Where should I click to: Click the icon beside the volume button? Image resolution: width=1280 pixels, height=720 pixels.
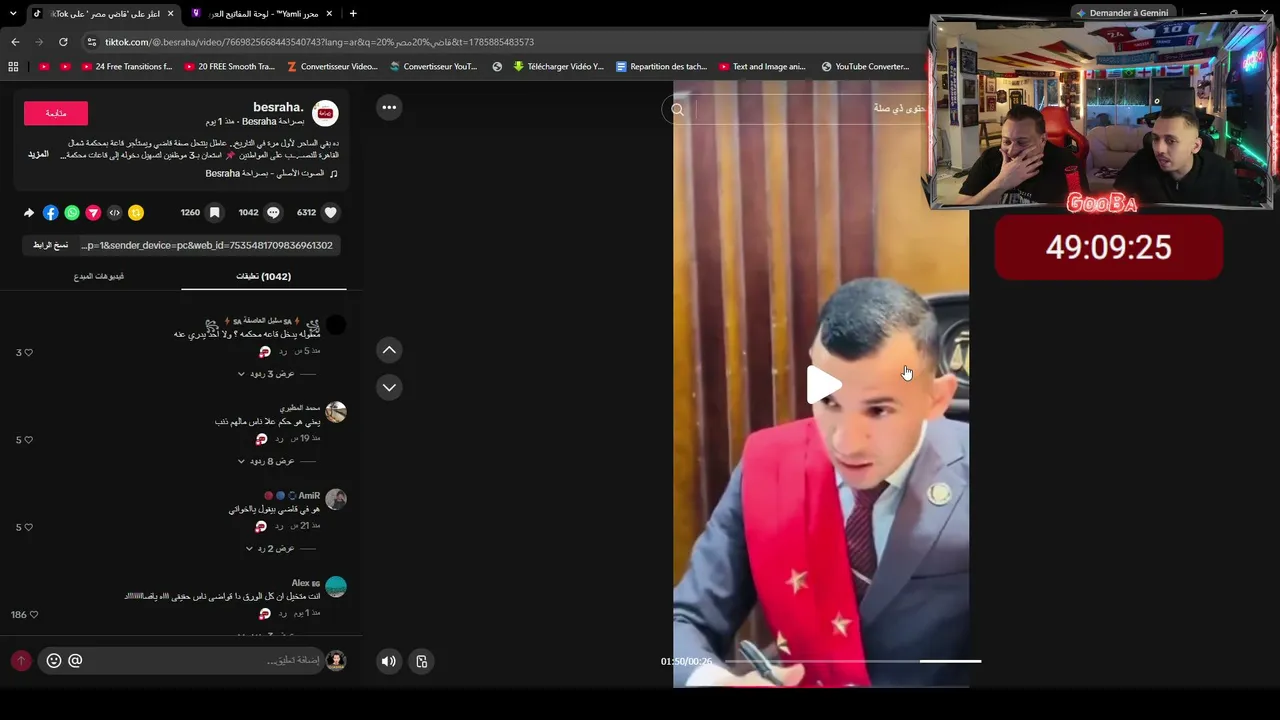coord(422,661)
